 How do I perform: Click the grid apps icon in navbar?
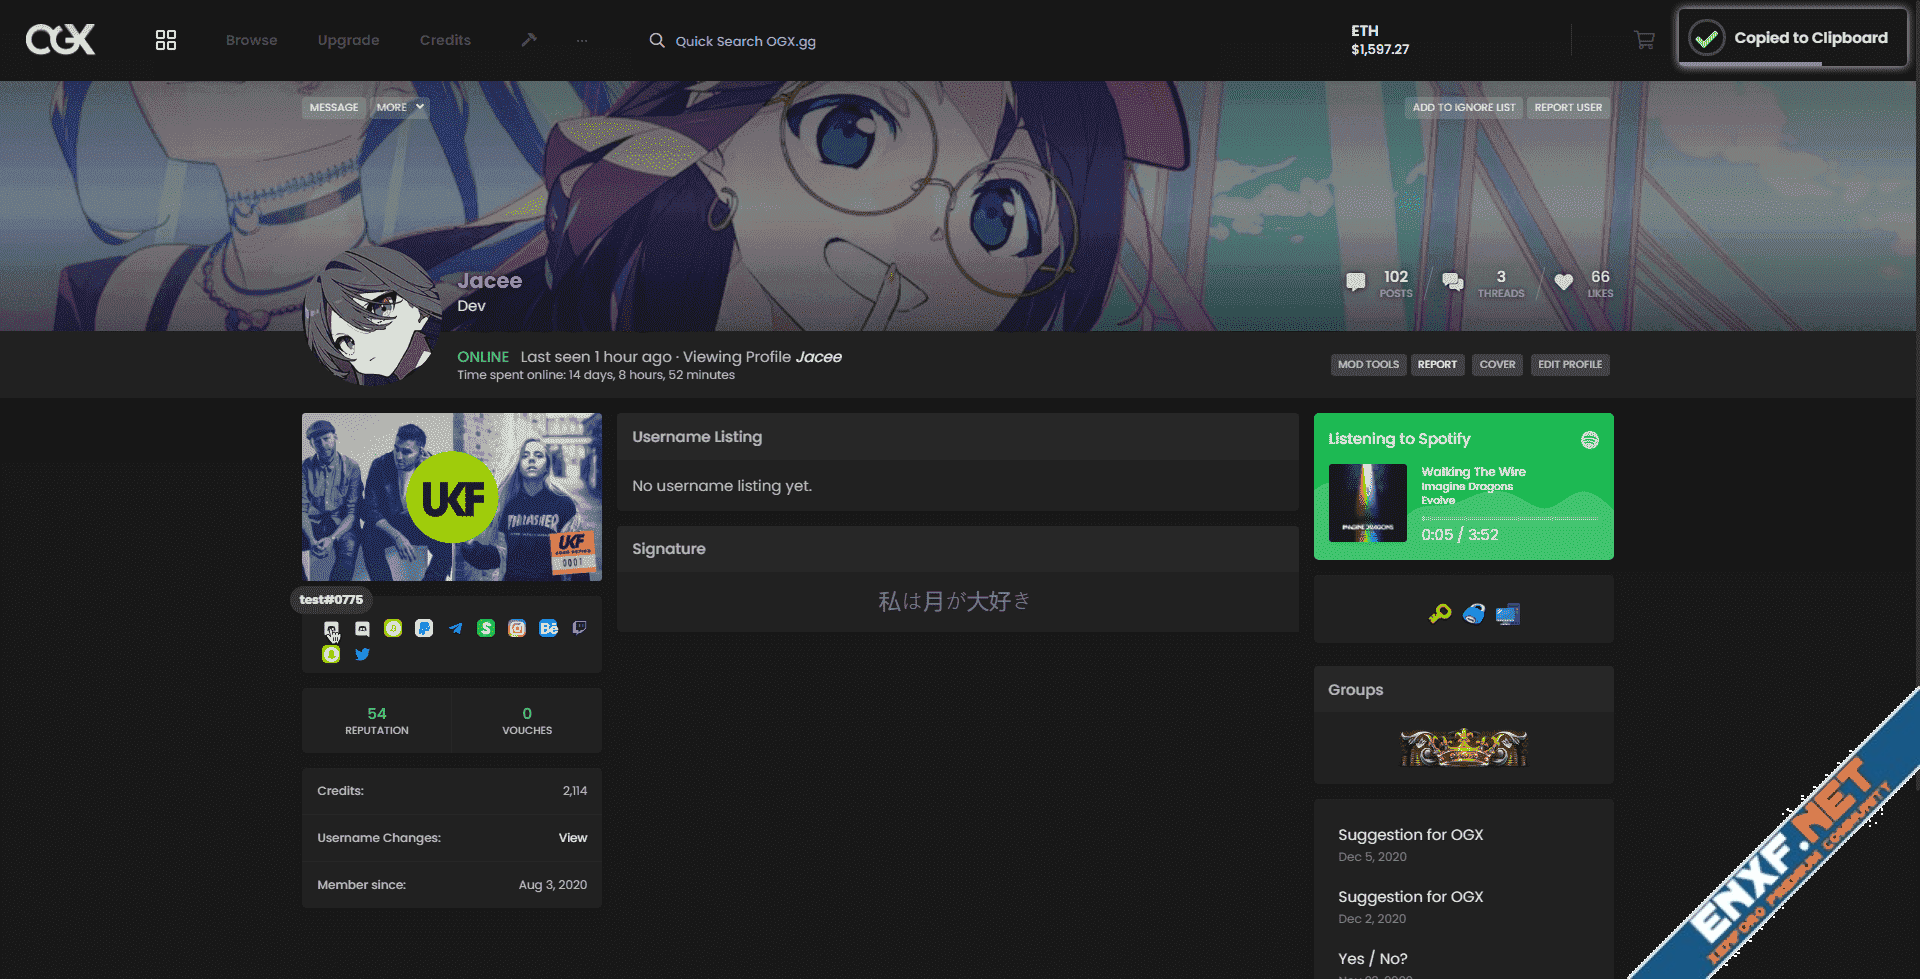pyautogui.click(x=166, y=40)
